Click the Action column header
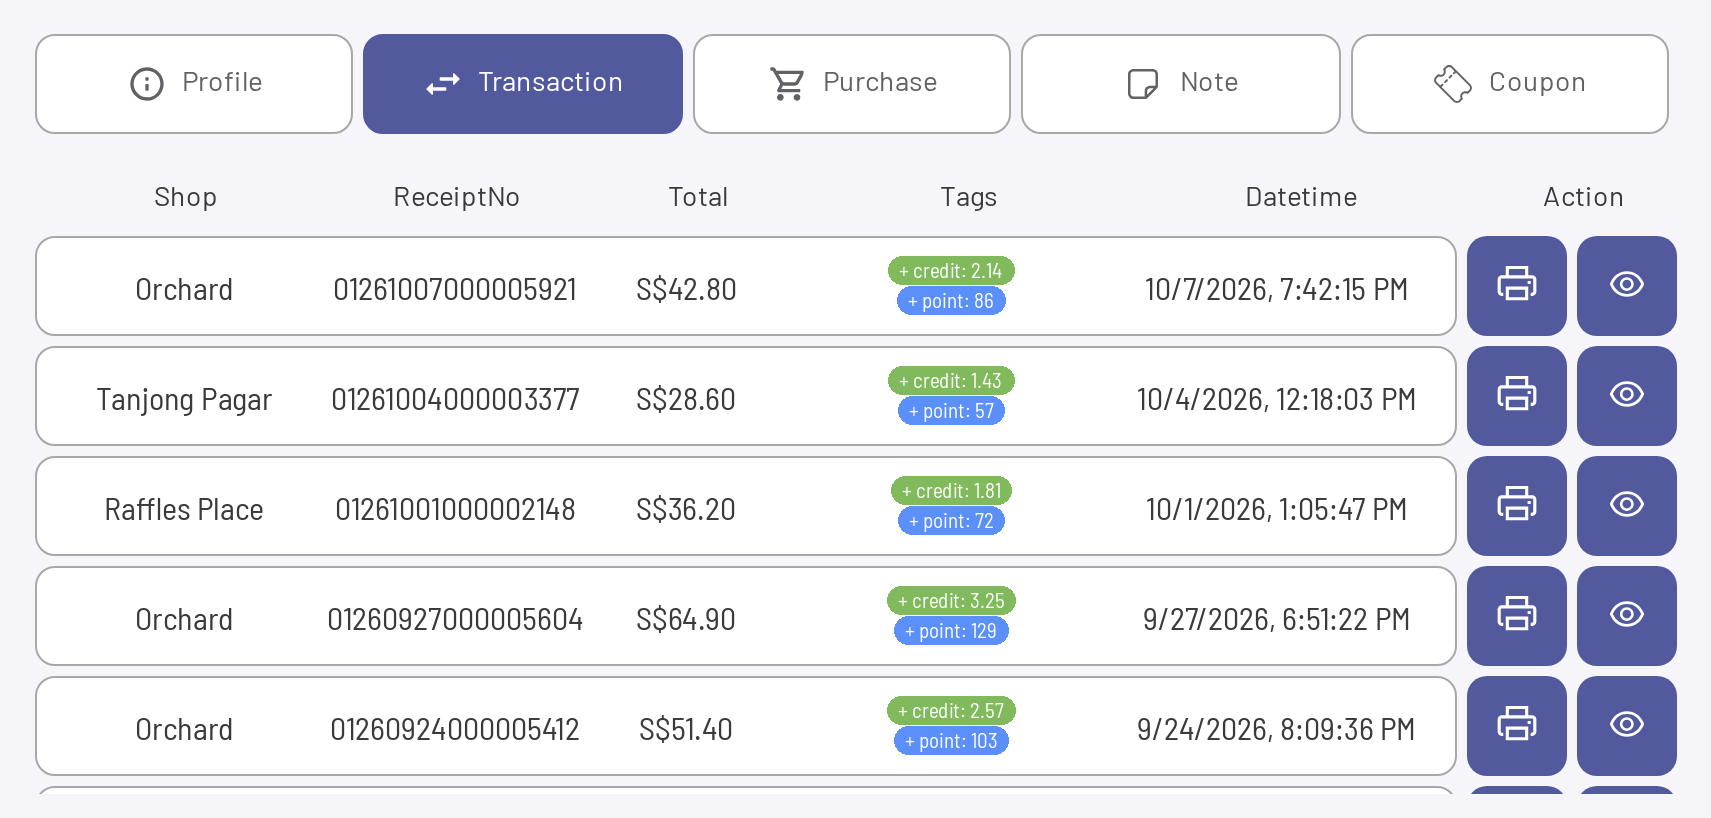This screenshot has width=1711, height=818. click(x=1583, y=197)
